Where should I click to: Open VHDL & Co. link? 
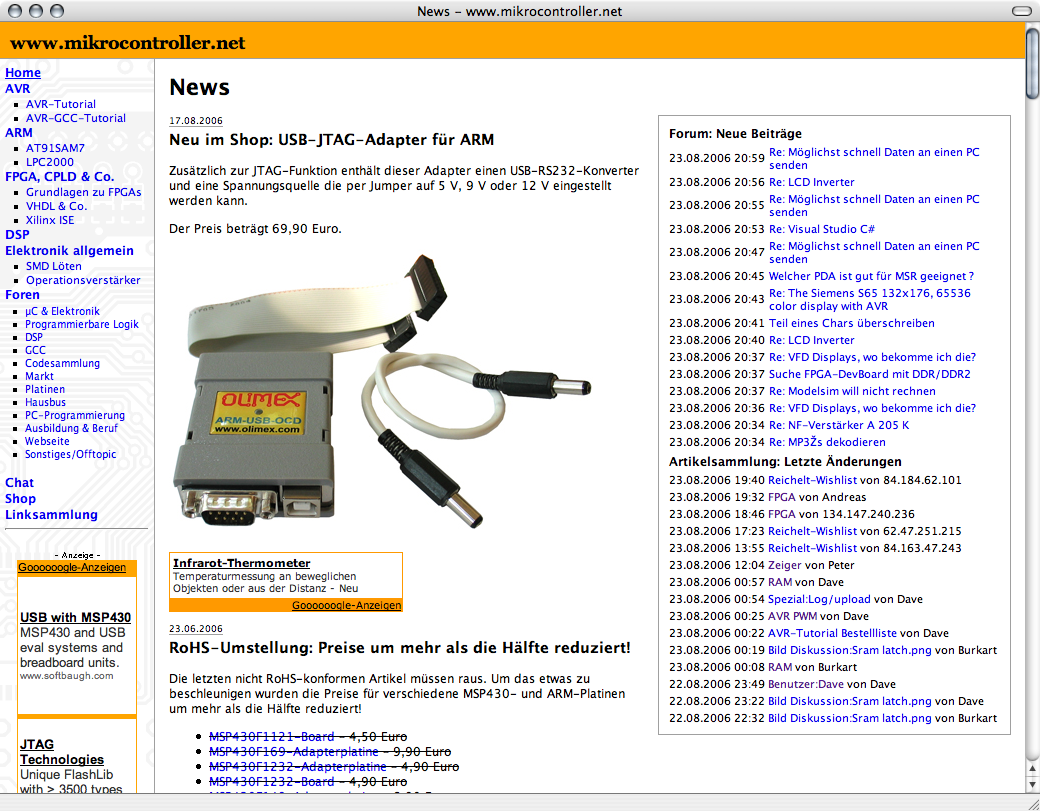[x=56, y=206]
